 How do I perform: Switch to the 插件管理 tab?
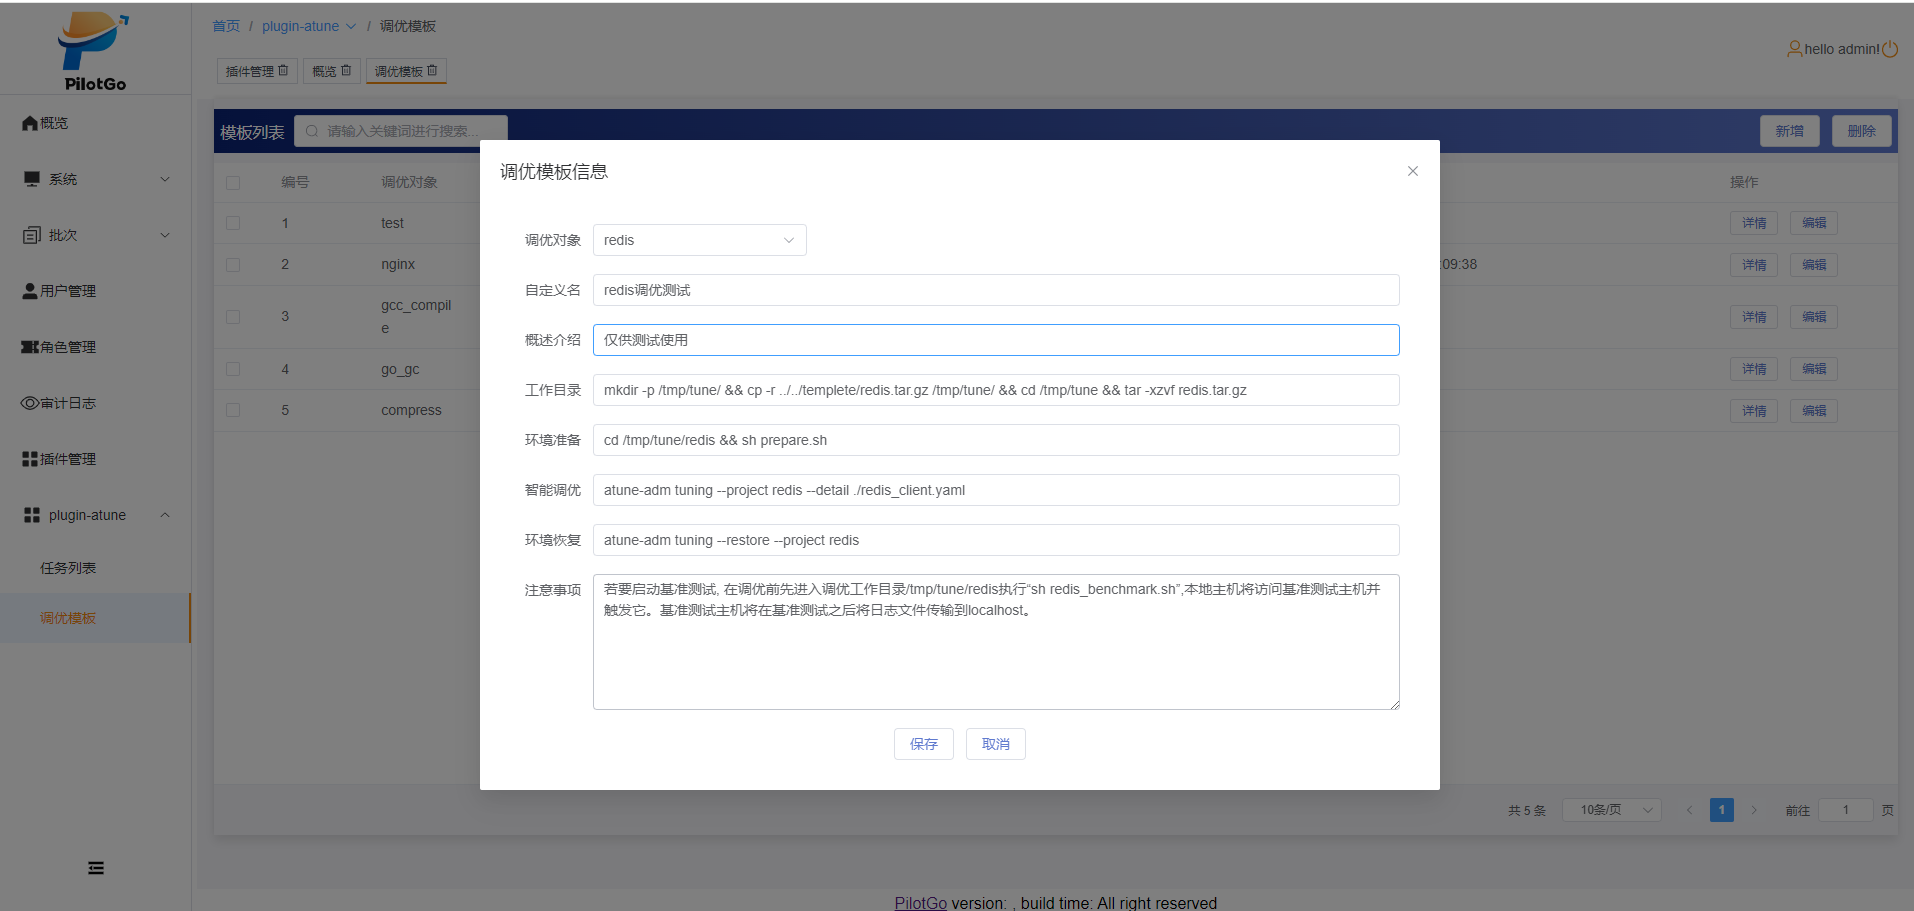pos(249,70)
